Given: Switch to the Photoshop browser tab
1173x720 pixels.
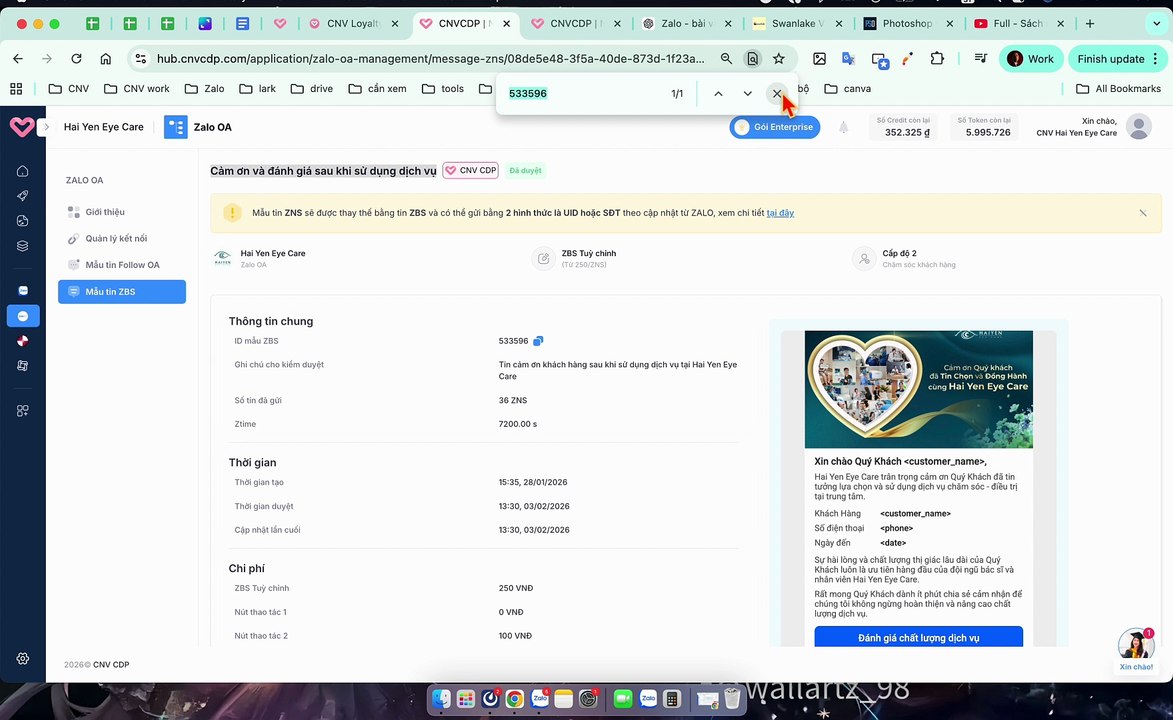Looking at the screenshot, I should (x=907, y=23).
